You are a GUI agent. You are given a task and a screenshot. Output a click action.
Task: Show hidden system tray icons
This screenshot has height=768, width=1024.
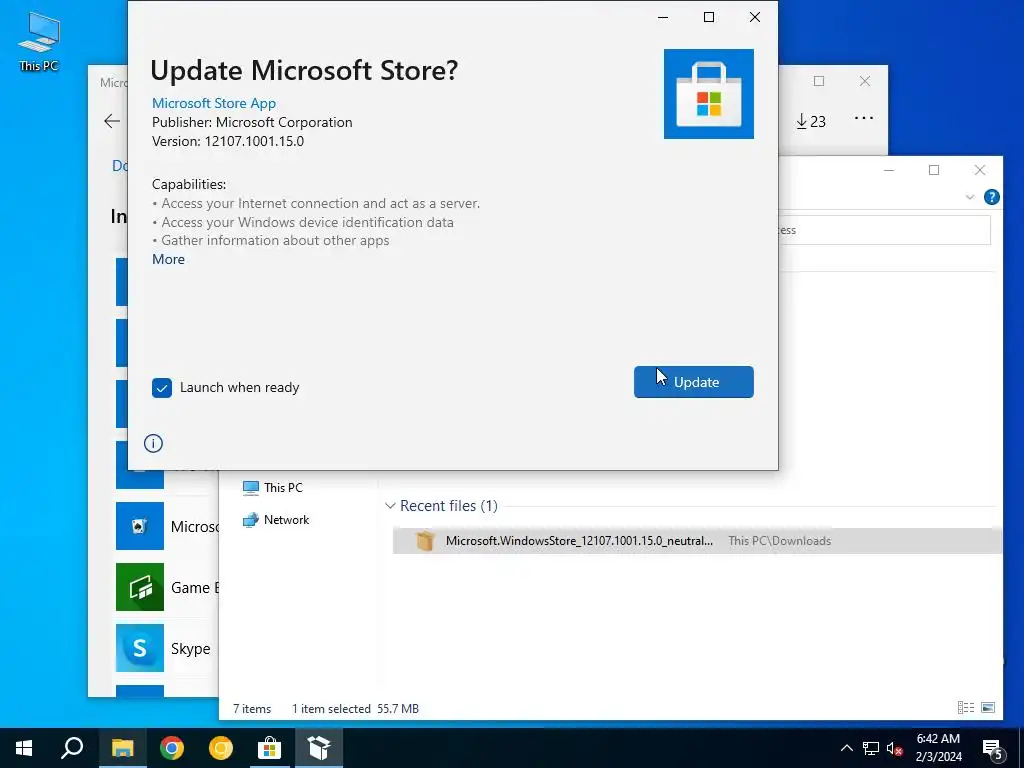(846, 748)
